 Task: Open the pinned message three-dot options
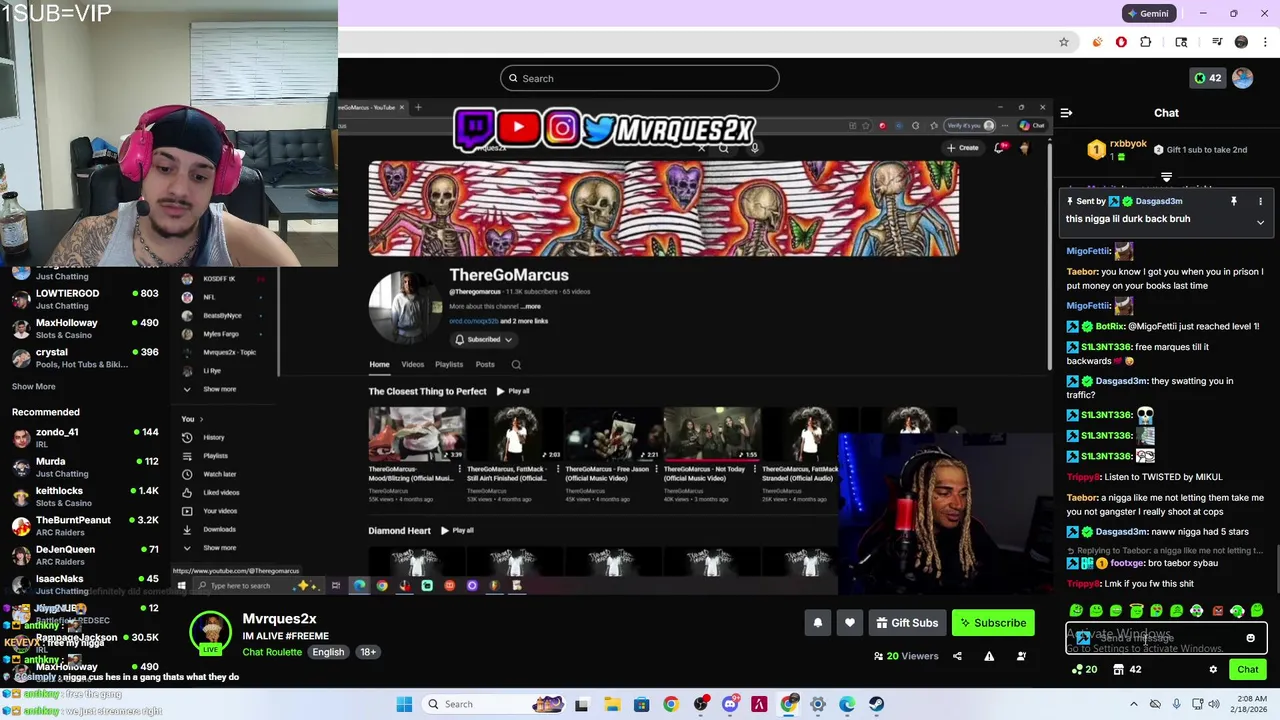tap(1261, 201)
